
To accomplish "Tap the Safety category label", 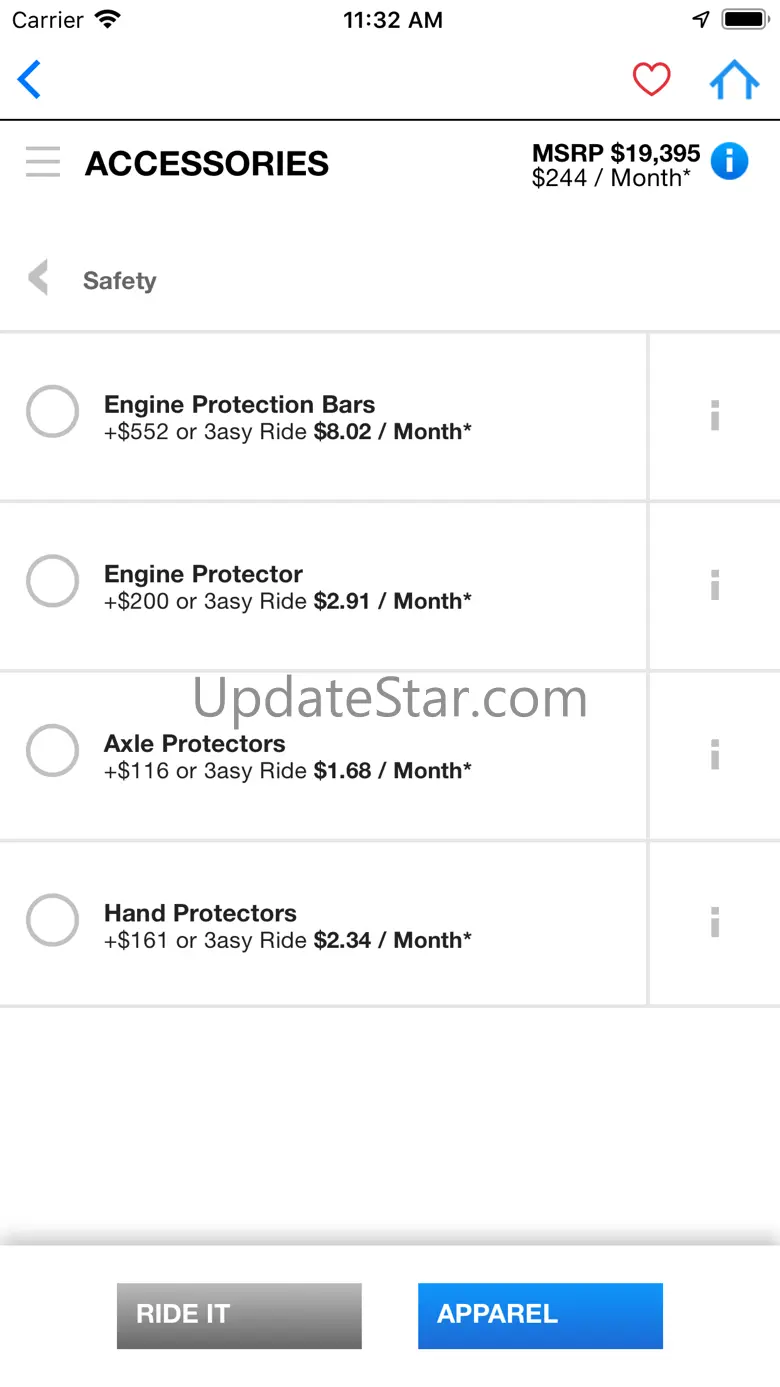I will click(119, 281).
